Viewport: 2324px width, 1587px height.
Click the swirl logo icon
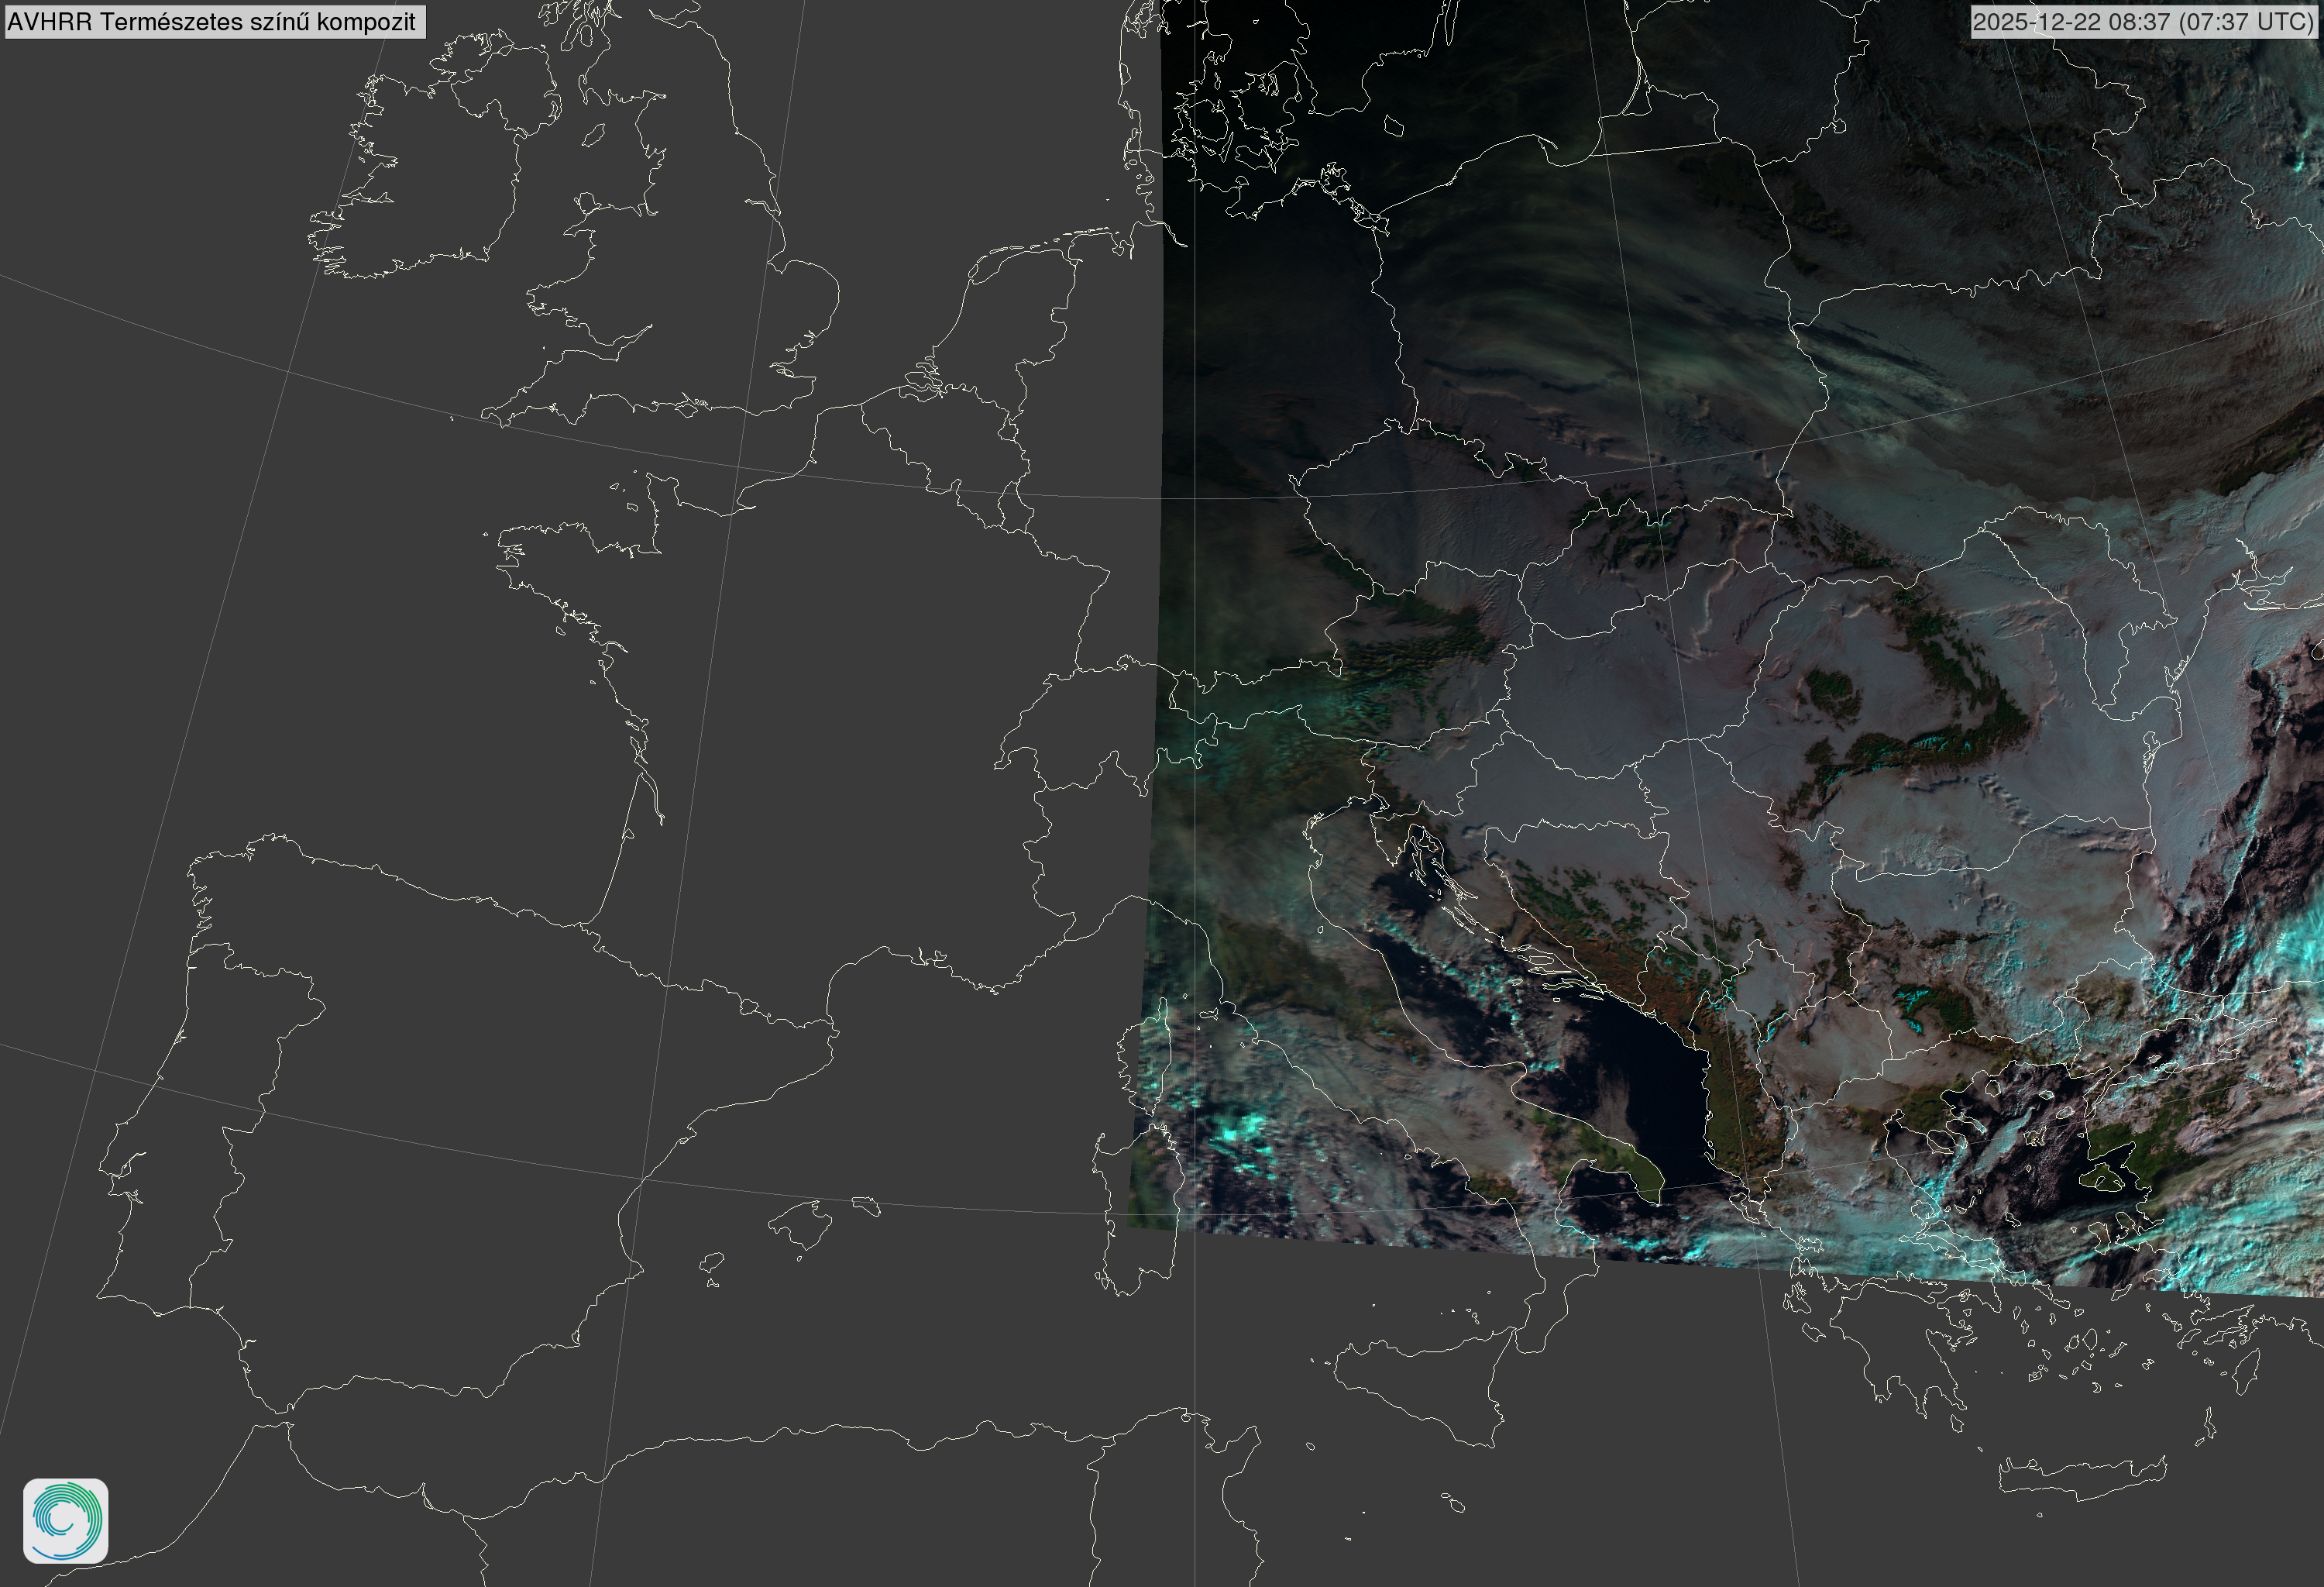pyautogui.click(x=66, y=1521)
